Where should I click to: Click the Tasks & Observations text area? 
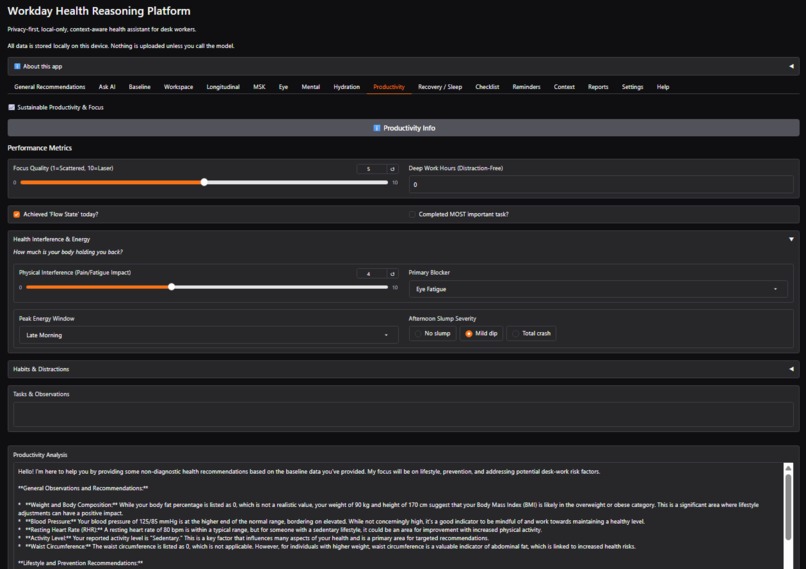tap(403, 414)
